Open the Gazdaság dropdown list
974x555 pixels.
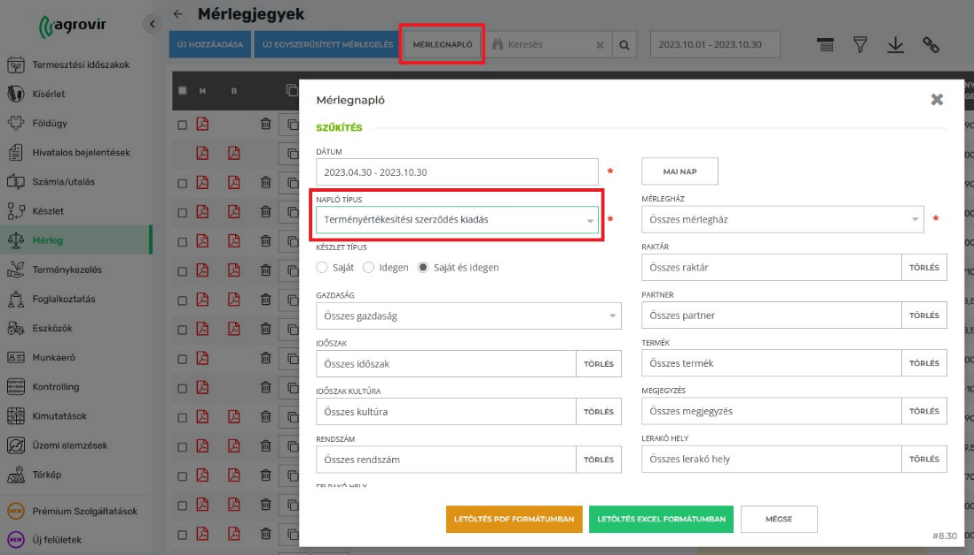[468, 316]
